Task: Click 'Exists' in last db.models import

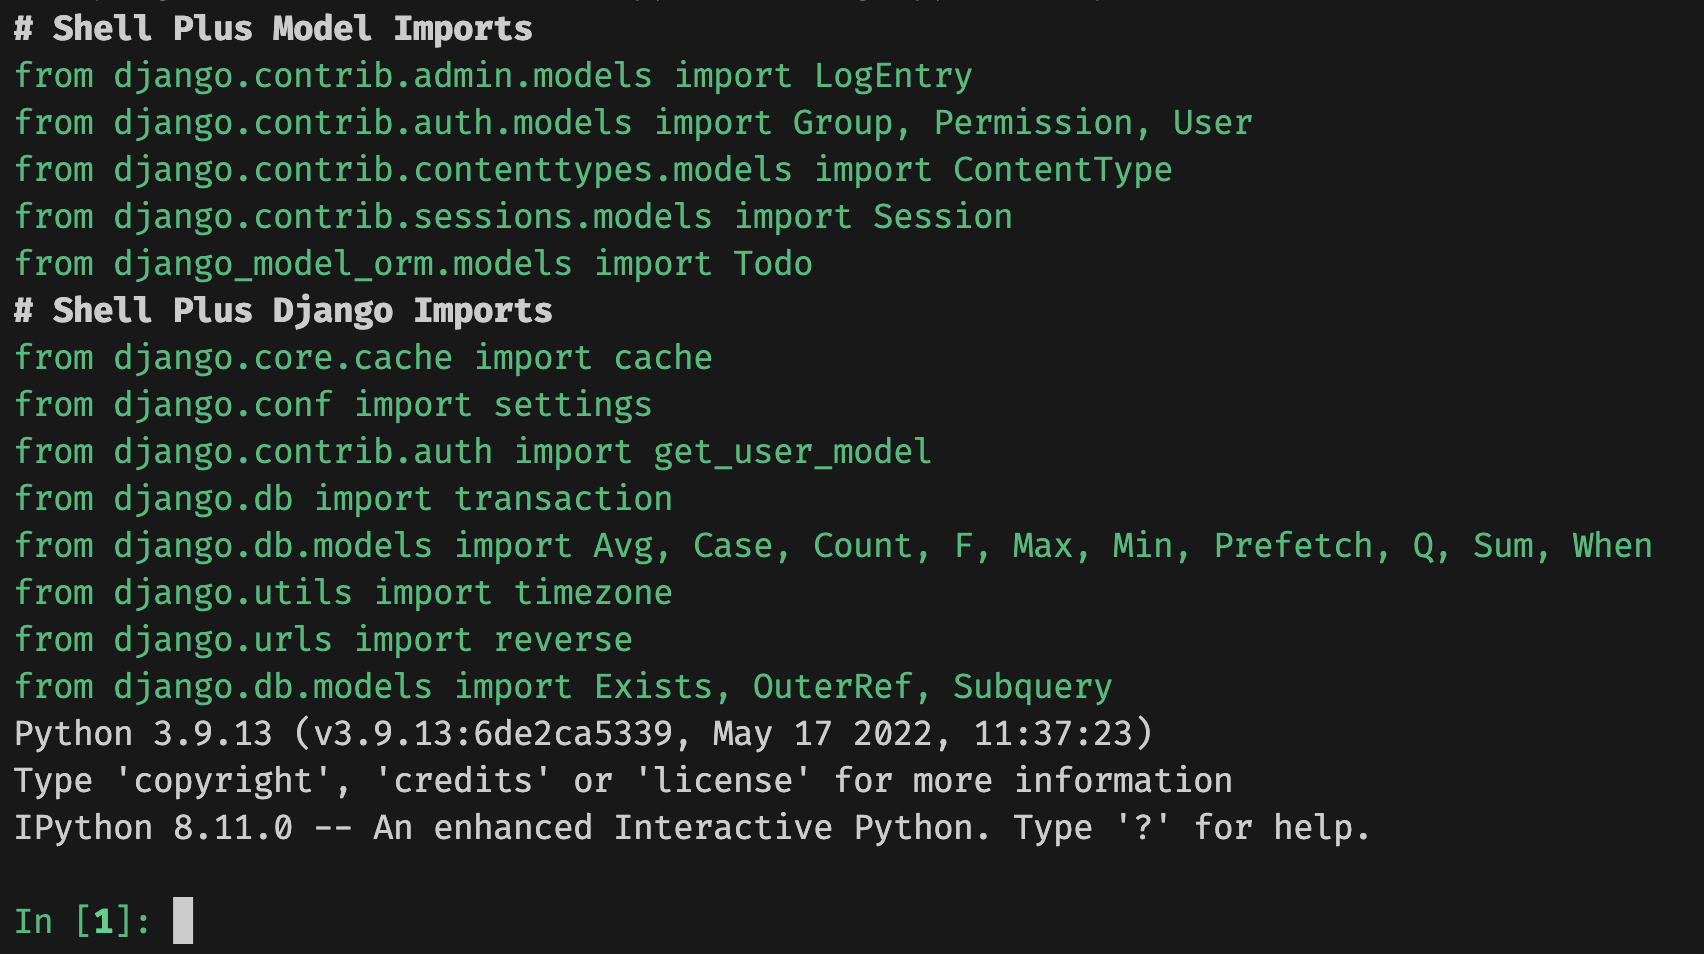Action: [x=653, y=687]
